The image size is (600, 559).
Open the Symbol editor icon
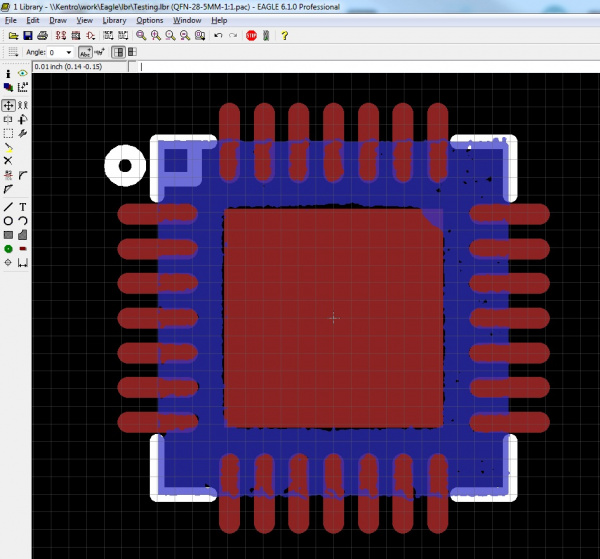tap(91, 36)
